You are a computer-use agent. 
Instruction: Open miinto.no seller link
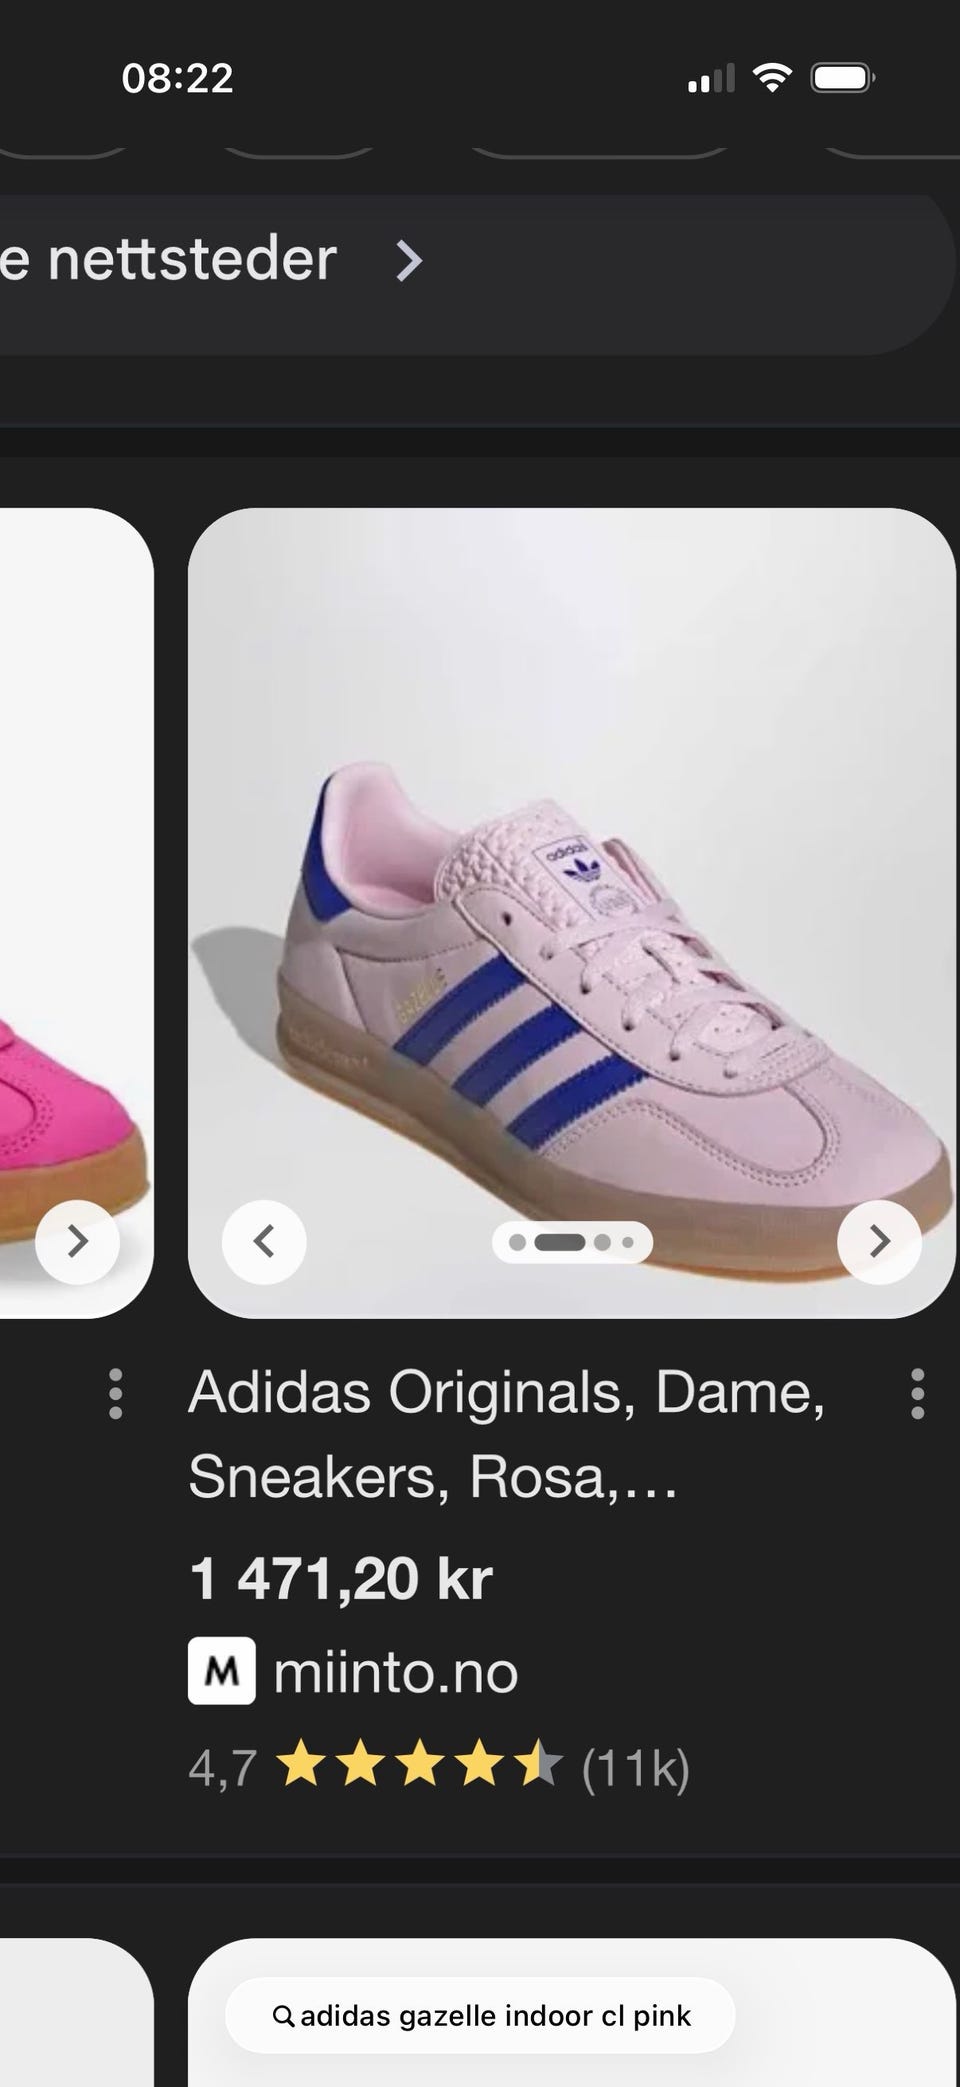[x=395, y=1672]
